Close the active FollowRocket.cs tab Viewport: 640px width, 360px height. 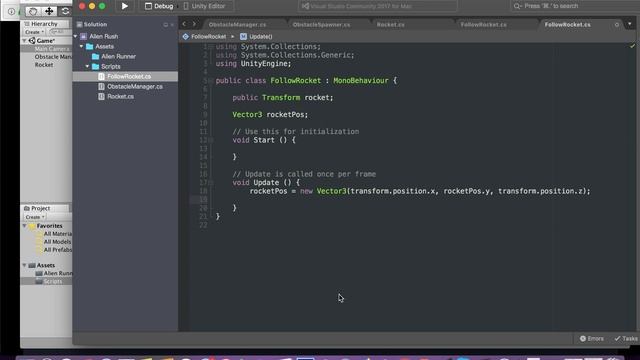pyautogui.click(x=616, y=25)
